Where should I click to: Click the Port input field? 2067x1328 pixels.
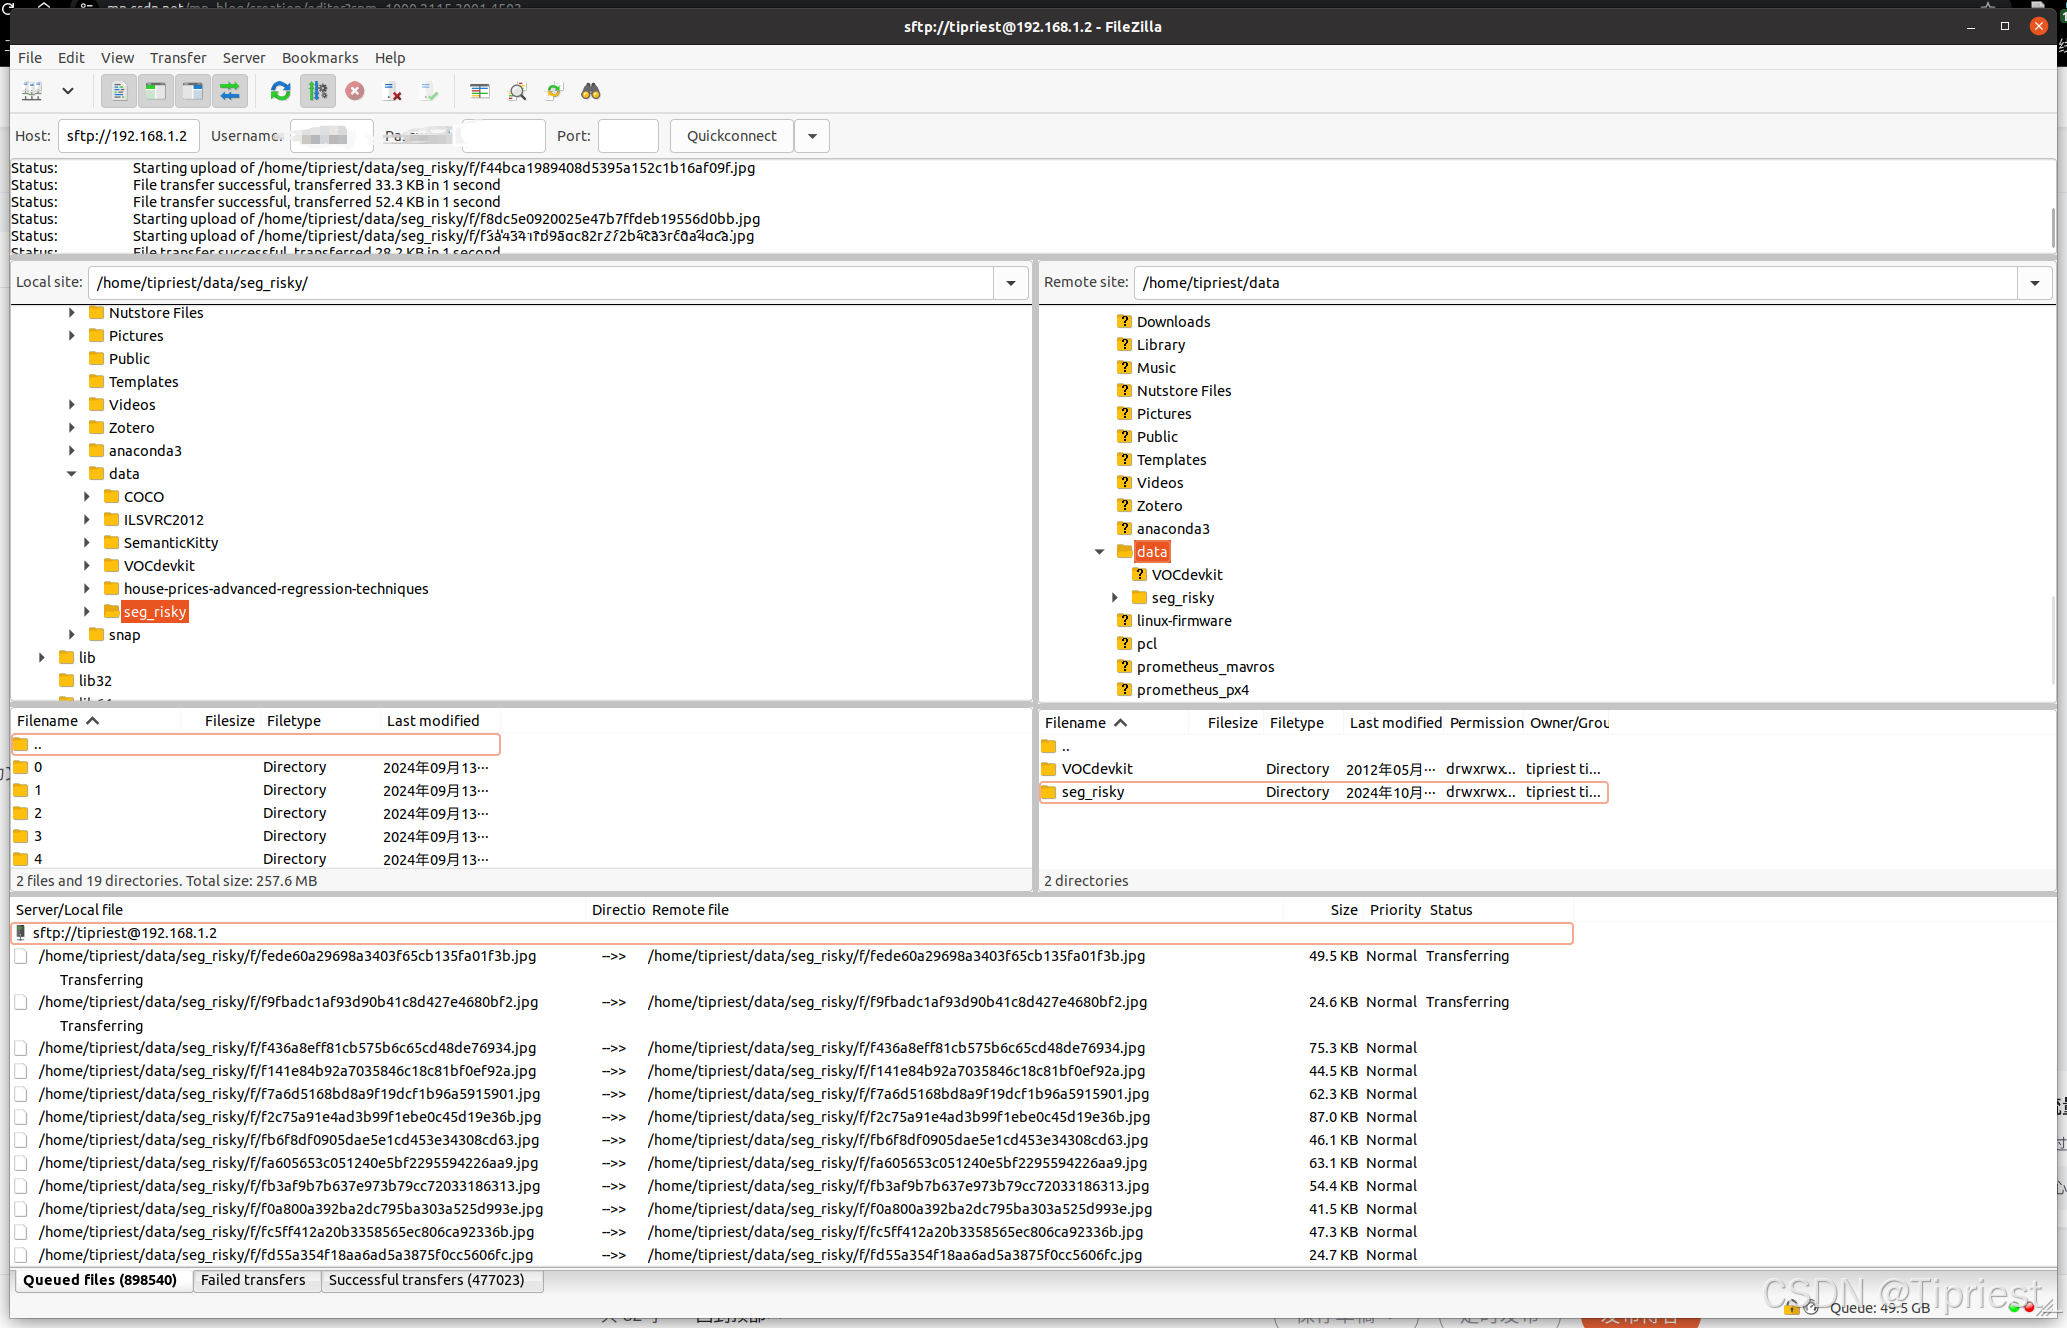click(x=628, y=136)
